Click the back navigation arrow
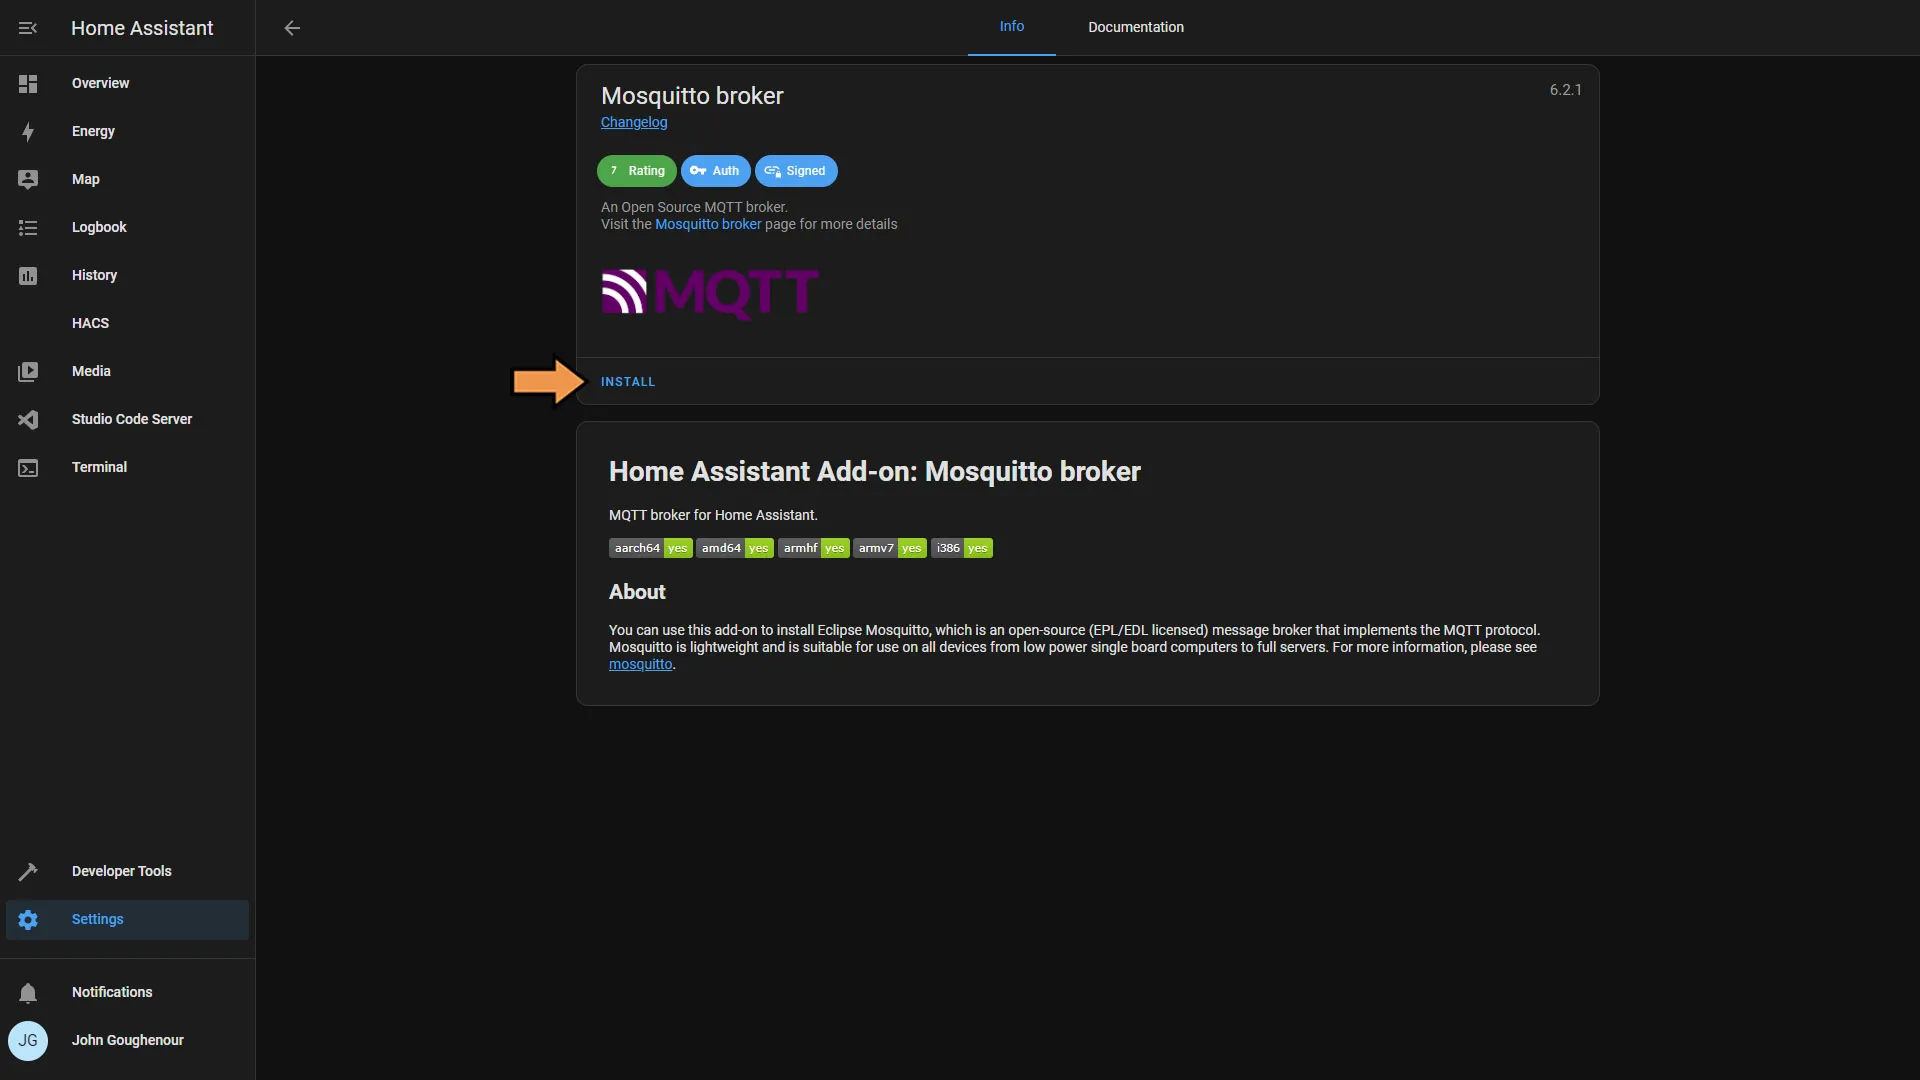Image resolution: width=1920 pixels, height=1080 pixels. click(x=290, y=26)
